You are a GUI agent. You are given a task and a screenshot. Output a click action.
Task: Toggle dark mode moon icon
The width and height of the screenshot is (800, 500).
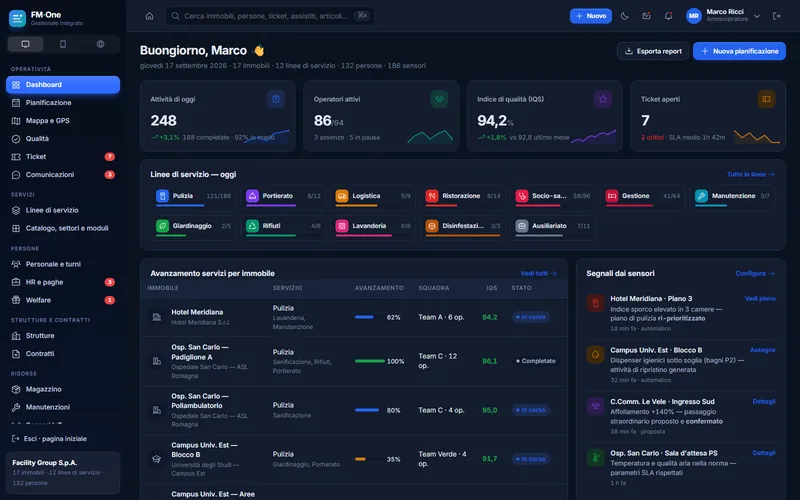[x=624, y=16]
